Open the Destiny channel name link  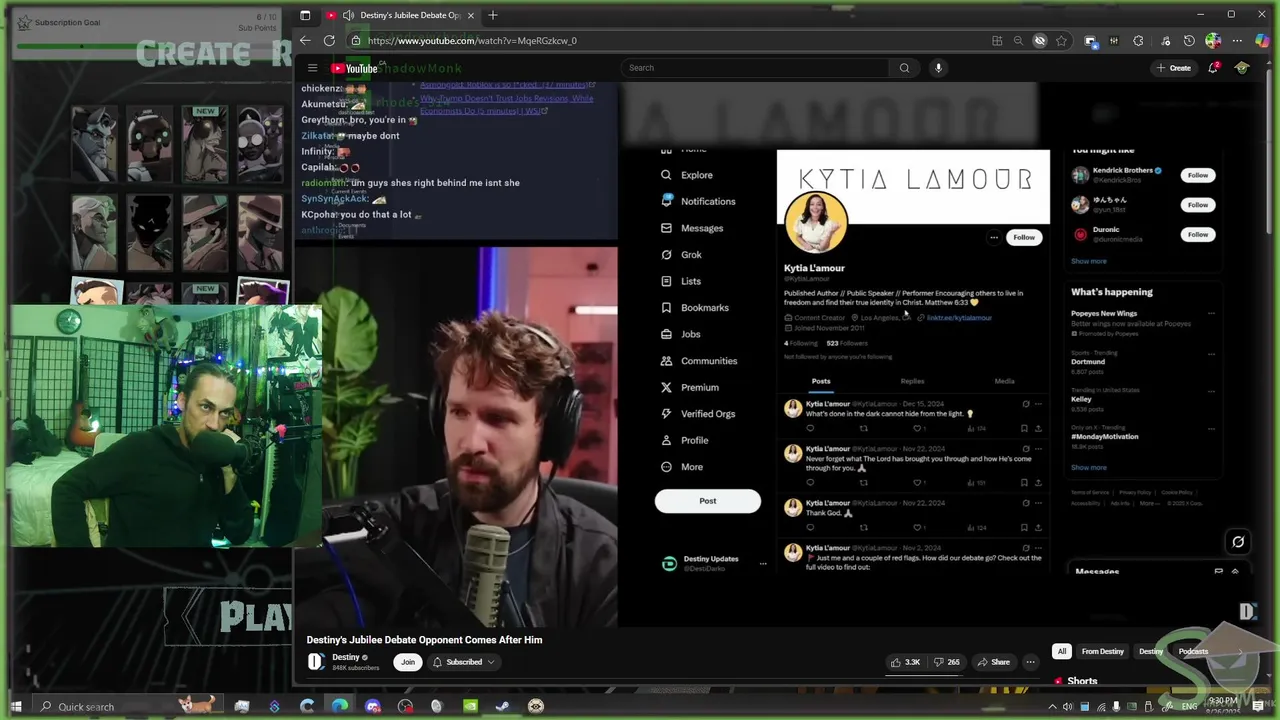pyautogui.click(x=345, y=657)
